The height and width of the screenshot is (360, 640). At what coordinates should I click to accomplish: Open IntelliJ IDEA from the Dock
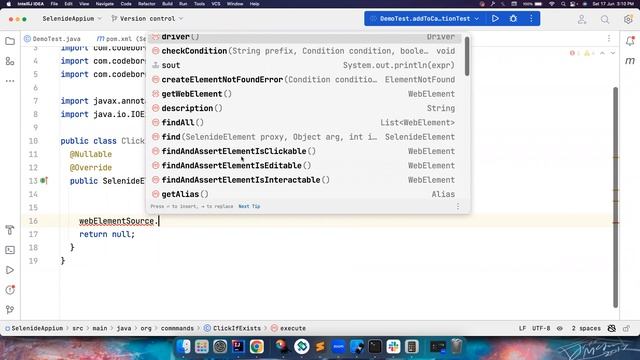[x=238, y=347]
